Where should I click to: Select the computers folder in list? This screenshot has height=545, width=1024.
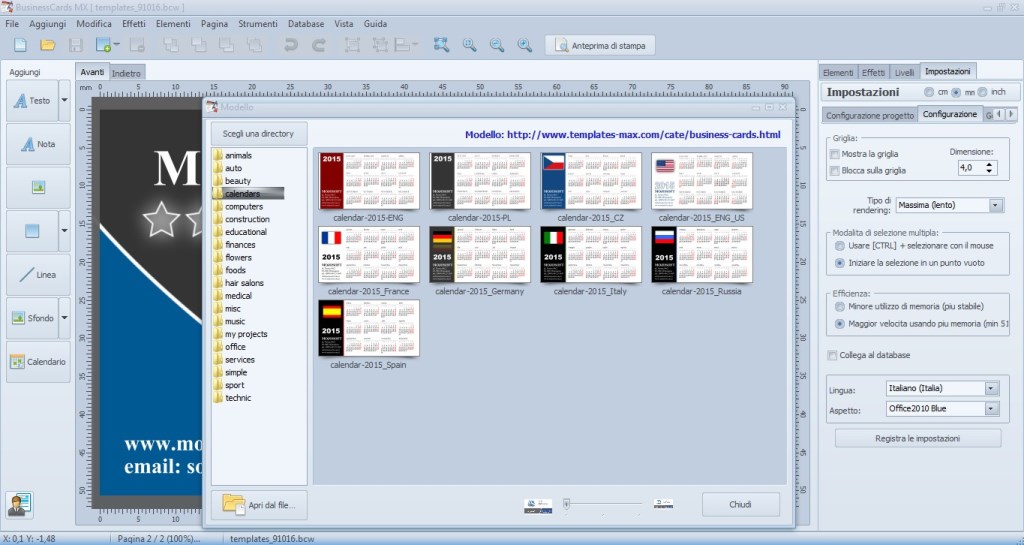pos(244,206)
